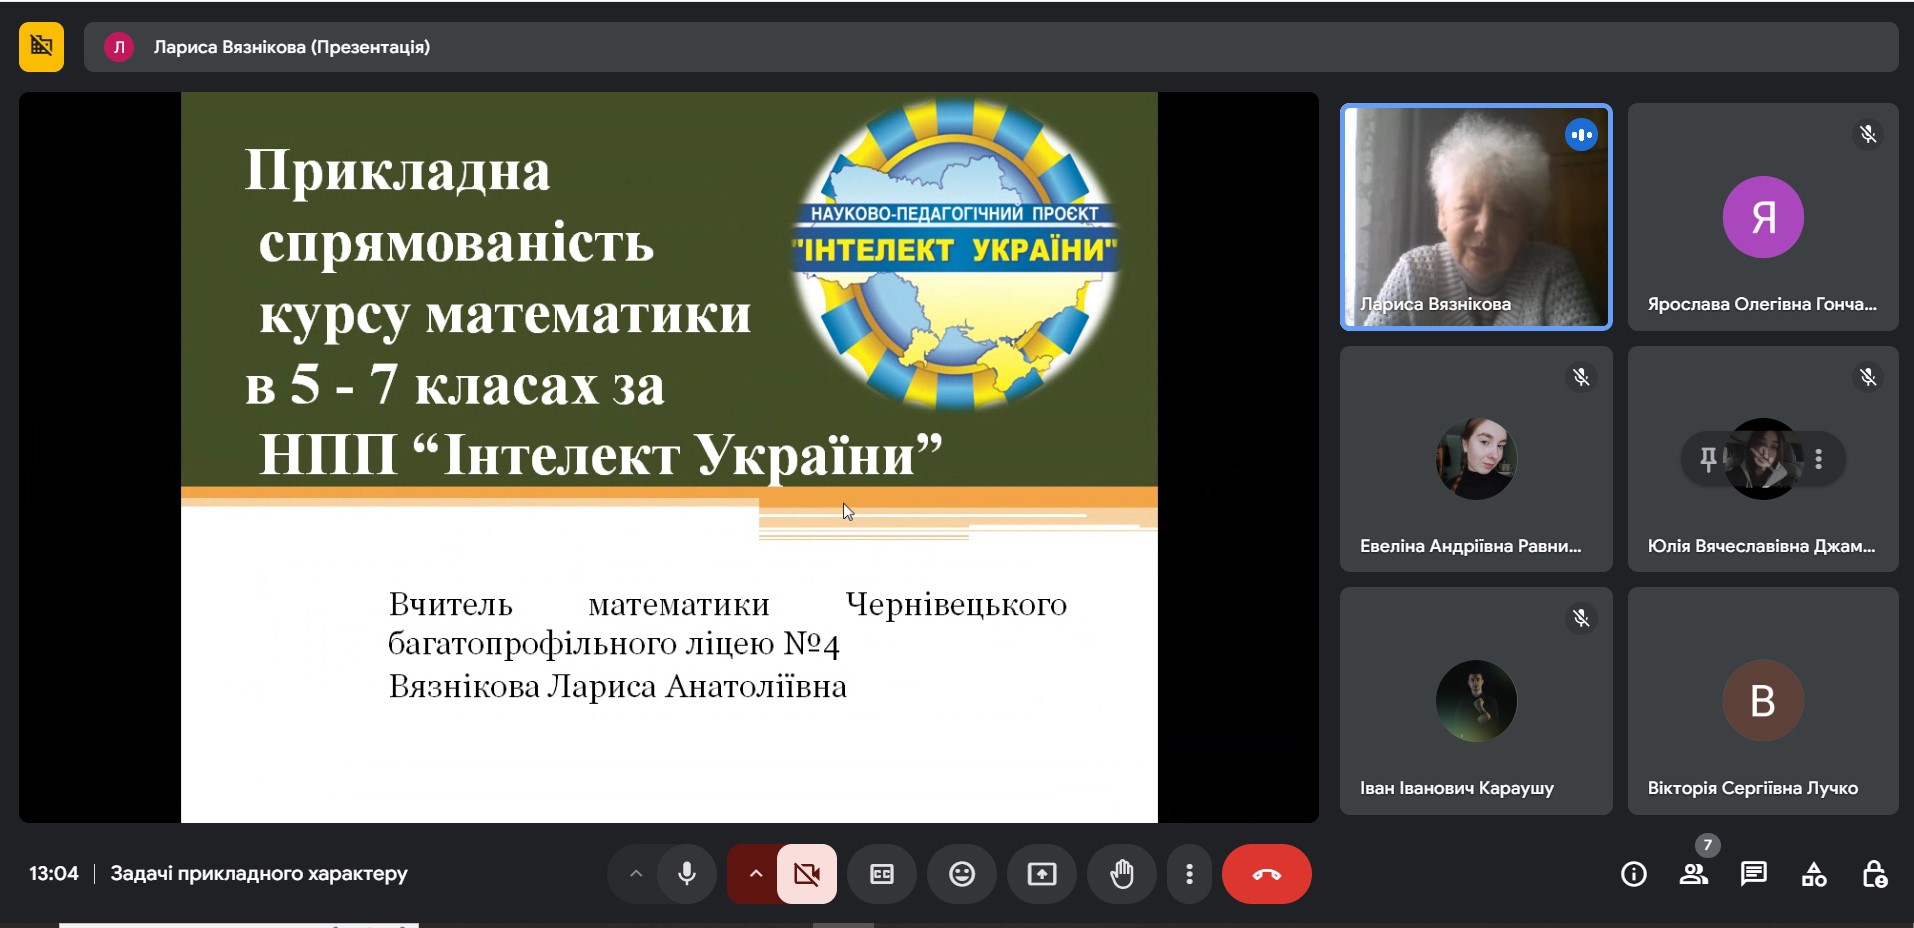Click the name label Ярослава Олегівна Гонча...
1914x928 pixels.
pos(1762,304)
